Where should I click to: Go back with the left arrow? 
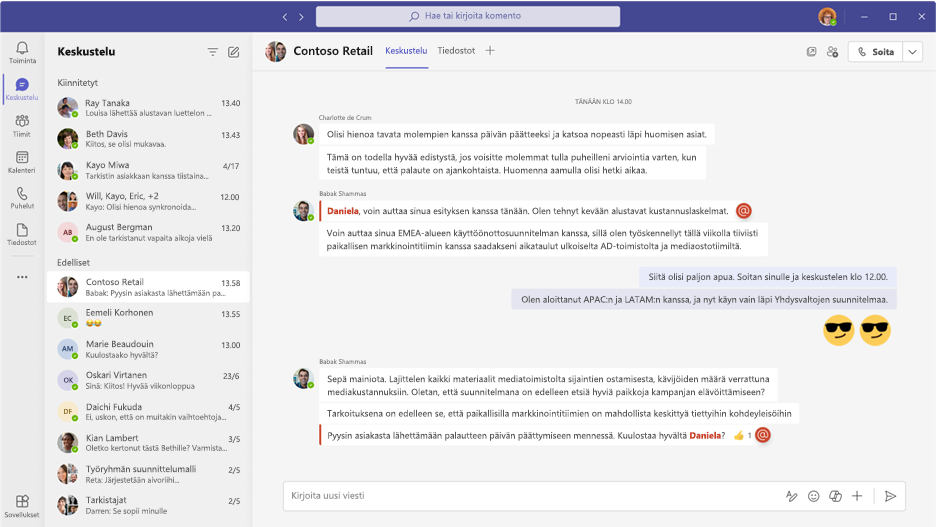[285, 17]
